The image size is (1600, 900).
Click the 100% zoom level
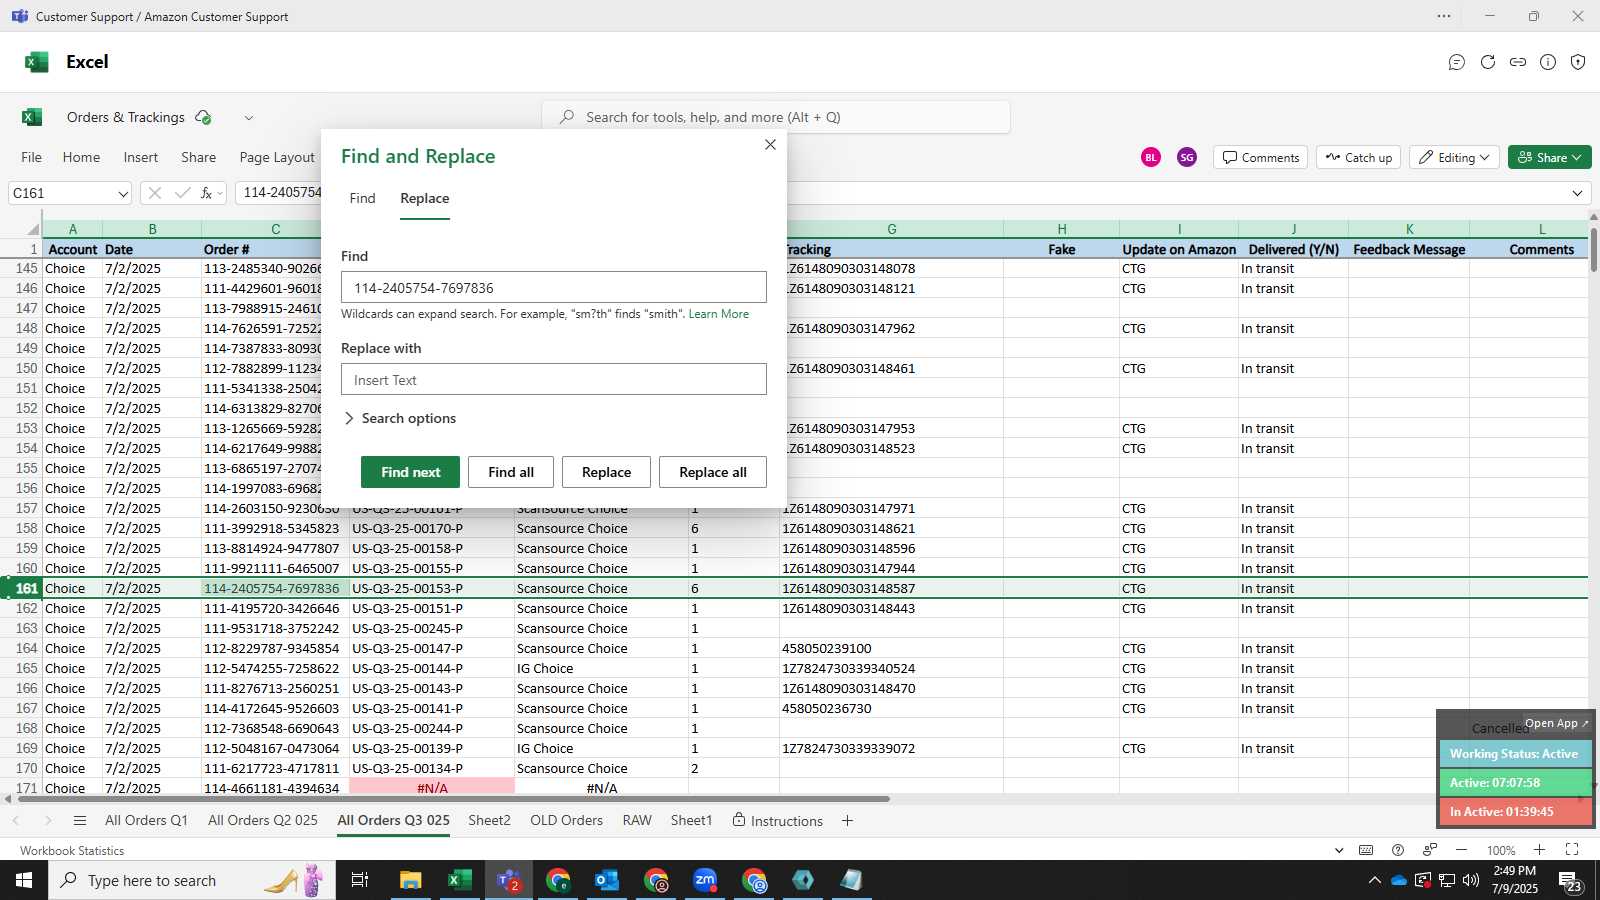click(1500, 850)
